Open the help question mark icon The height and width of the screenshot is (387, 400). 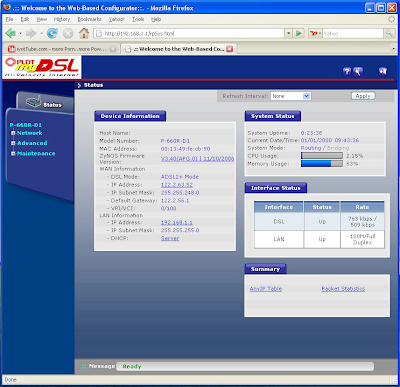point(347,71)
